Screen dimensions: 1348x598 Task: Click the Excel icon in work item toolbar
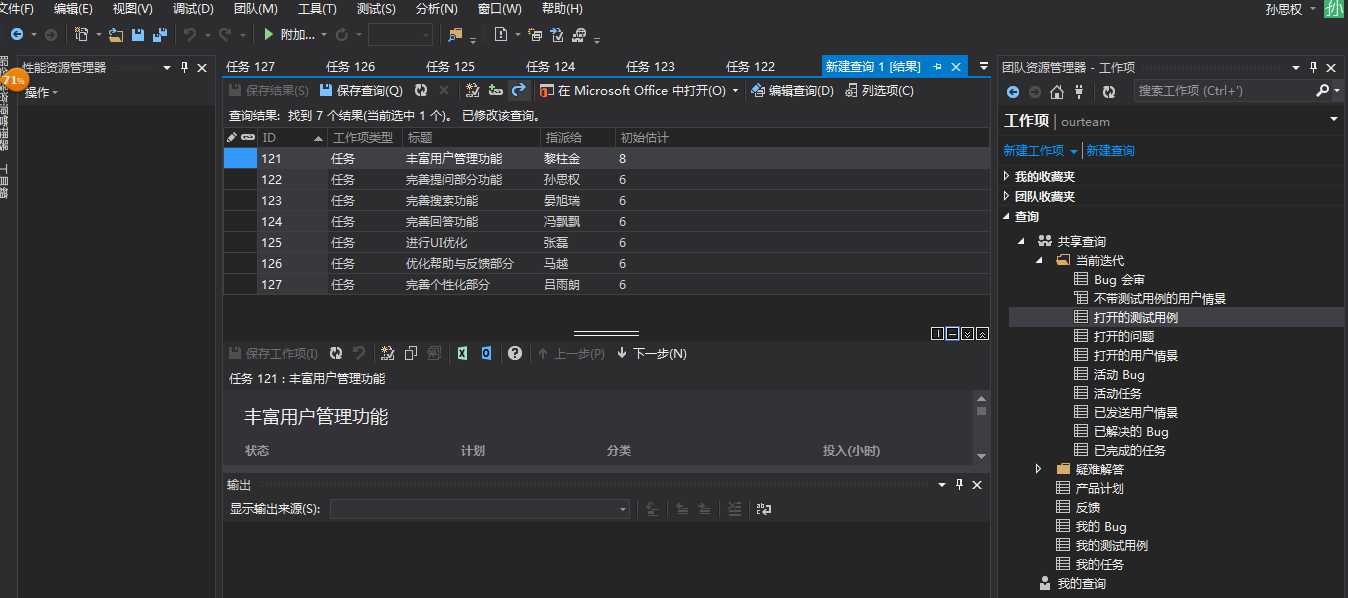463,353
